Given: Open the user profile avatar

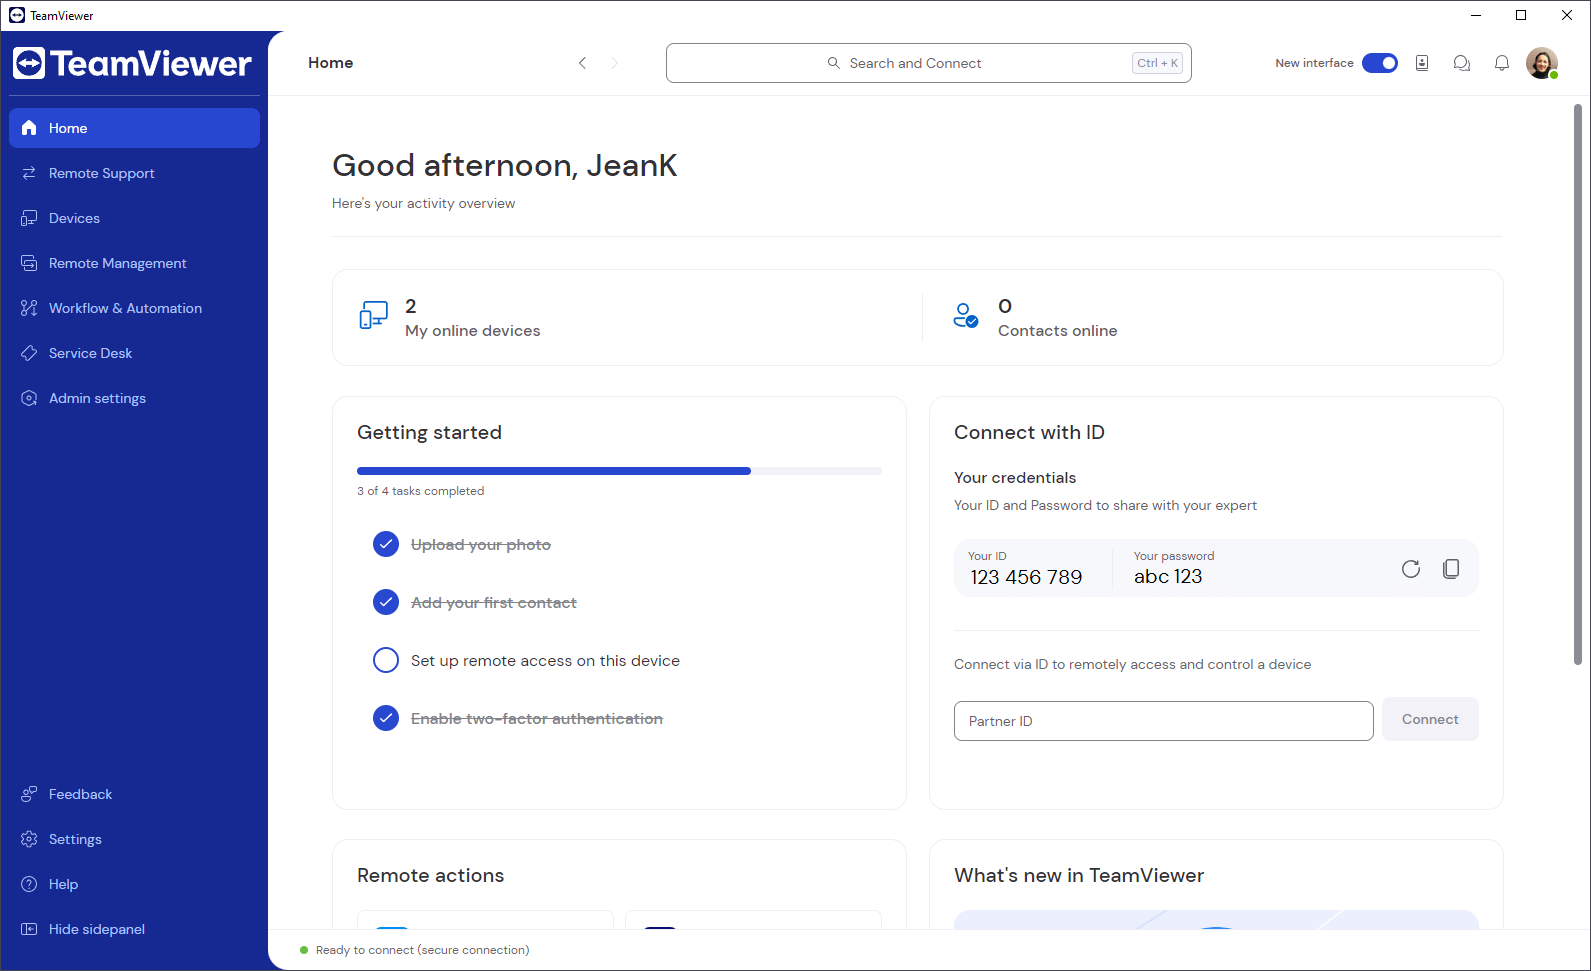Looking at the screenshot, I should (1541, 63).
